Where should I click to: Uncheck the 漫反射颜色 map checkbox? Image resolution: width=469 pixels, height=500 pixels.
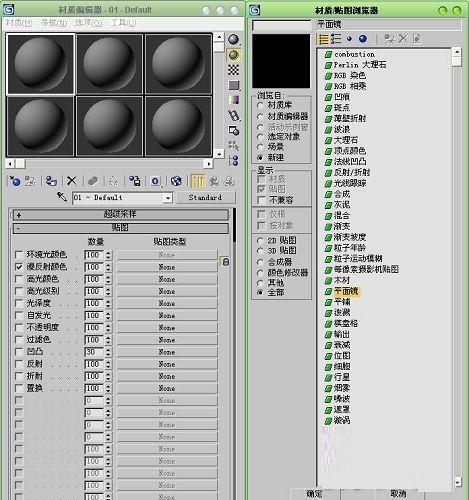(19, 267)
